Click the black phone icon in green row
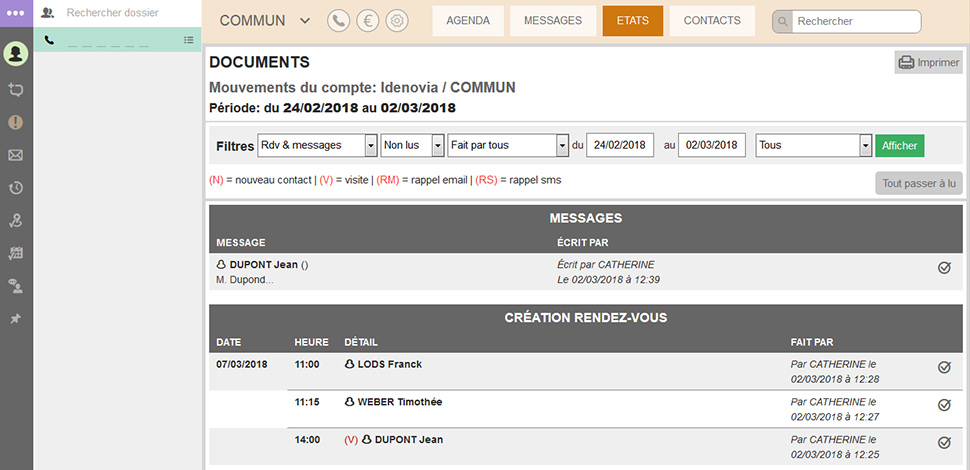Viewport: 970px width, 470px height. click(49, 40)
